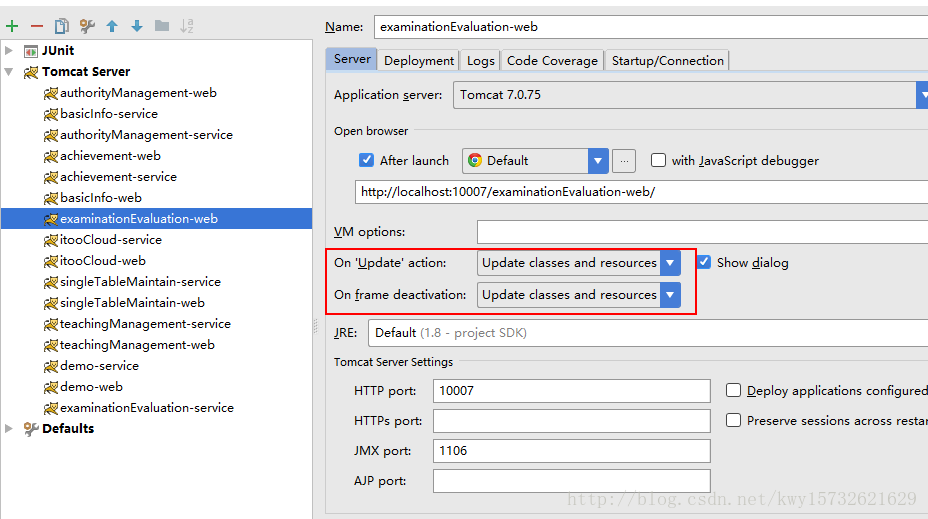Select authorityManagement-service configuration
Image resolution: width=928 pixels, height=519 pixels.
[x=146, y=135]
